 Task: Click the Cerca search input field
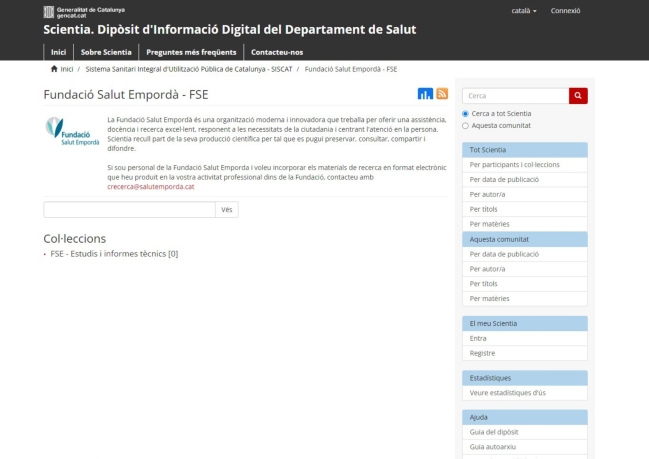[516, 96]
